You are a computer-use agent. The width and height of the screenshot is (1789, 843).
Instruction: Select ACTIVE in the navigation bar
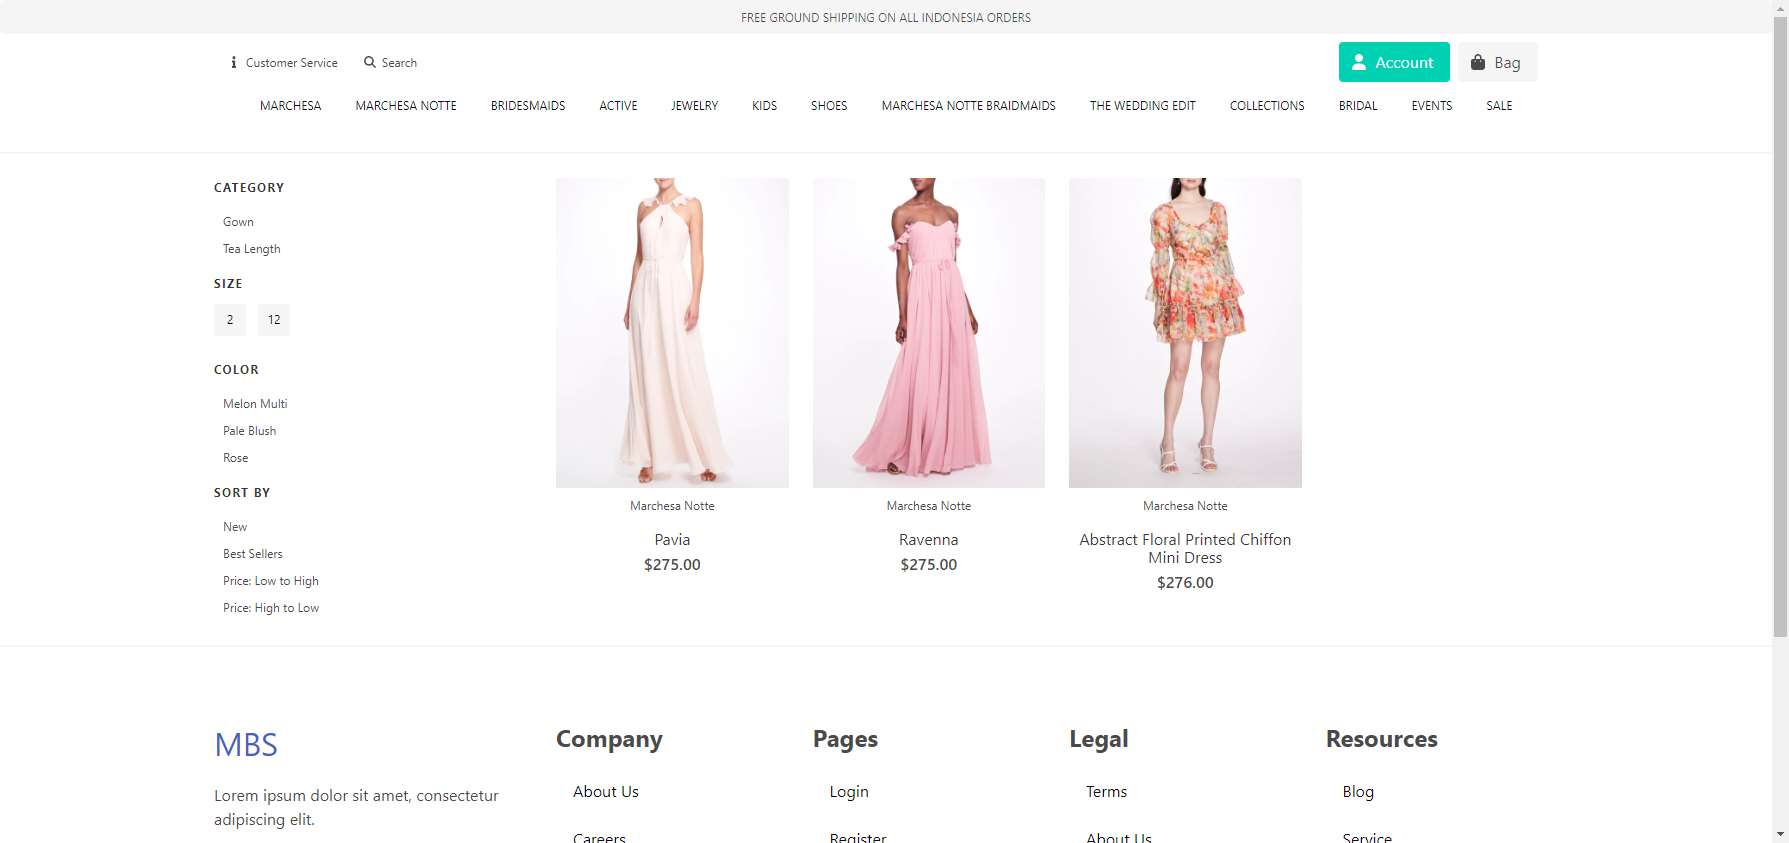pyautogui.click(x=618, y=106)
